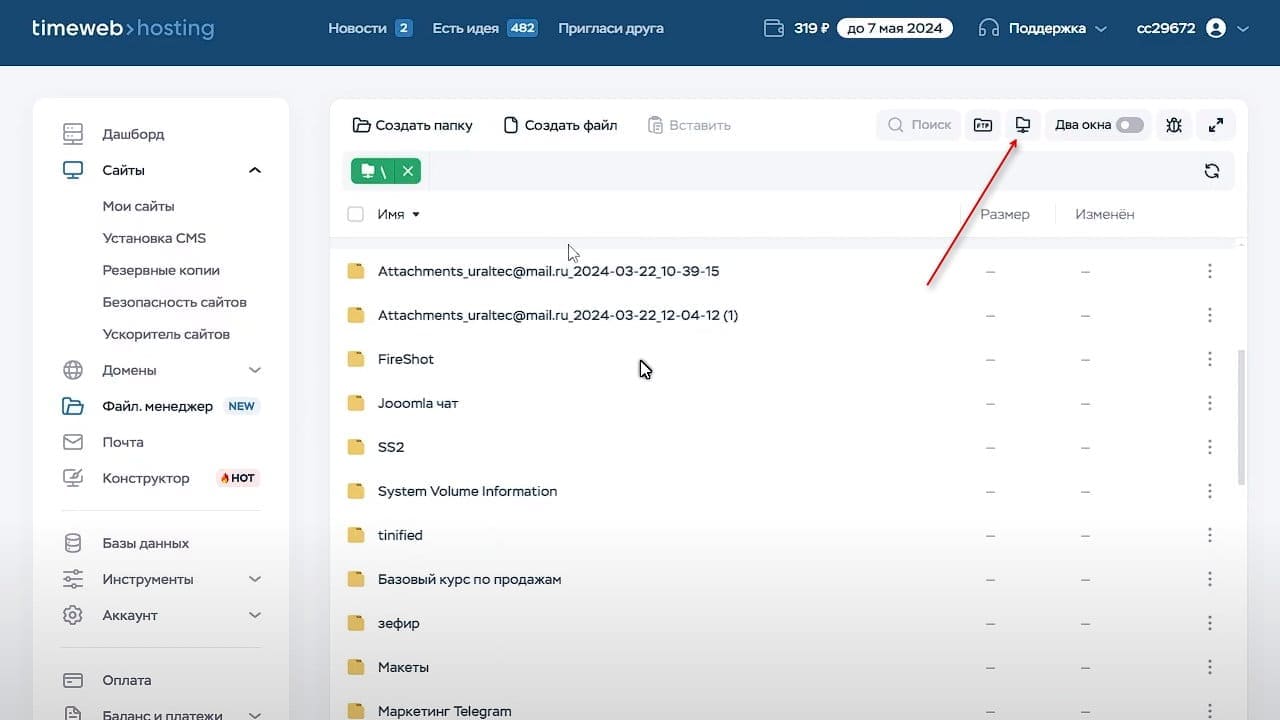Viewport: 1280px width, 720px height.
Task: Click the bug report icon
Action: (x=1174, y=125)
